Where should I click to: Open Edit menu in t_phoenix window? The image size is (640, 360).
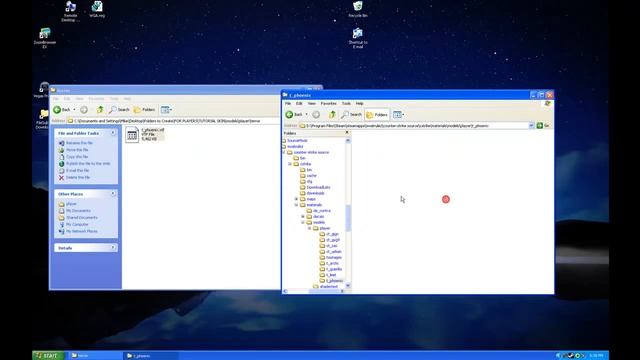click(299, 104)
